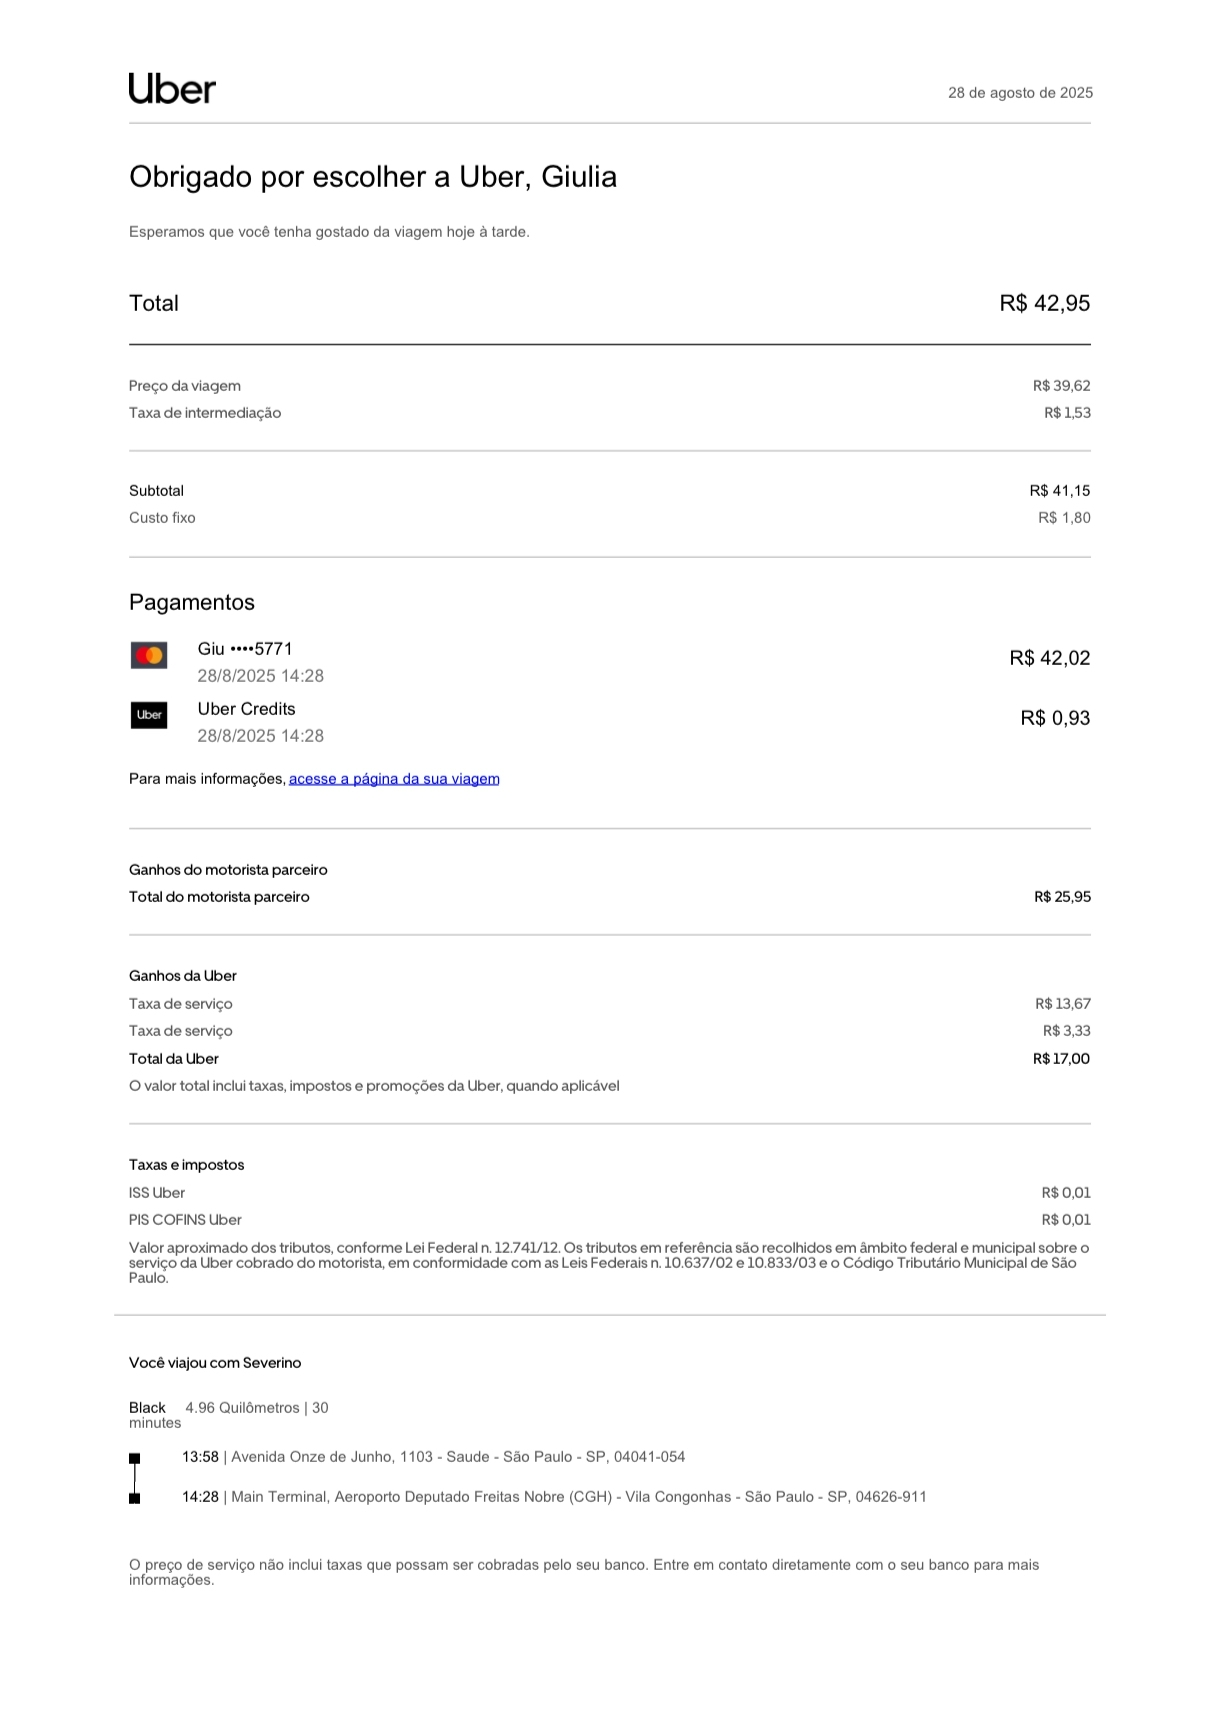Click the Mastercard payment icon
1220x1732 pixels.
[149, 656]
